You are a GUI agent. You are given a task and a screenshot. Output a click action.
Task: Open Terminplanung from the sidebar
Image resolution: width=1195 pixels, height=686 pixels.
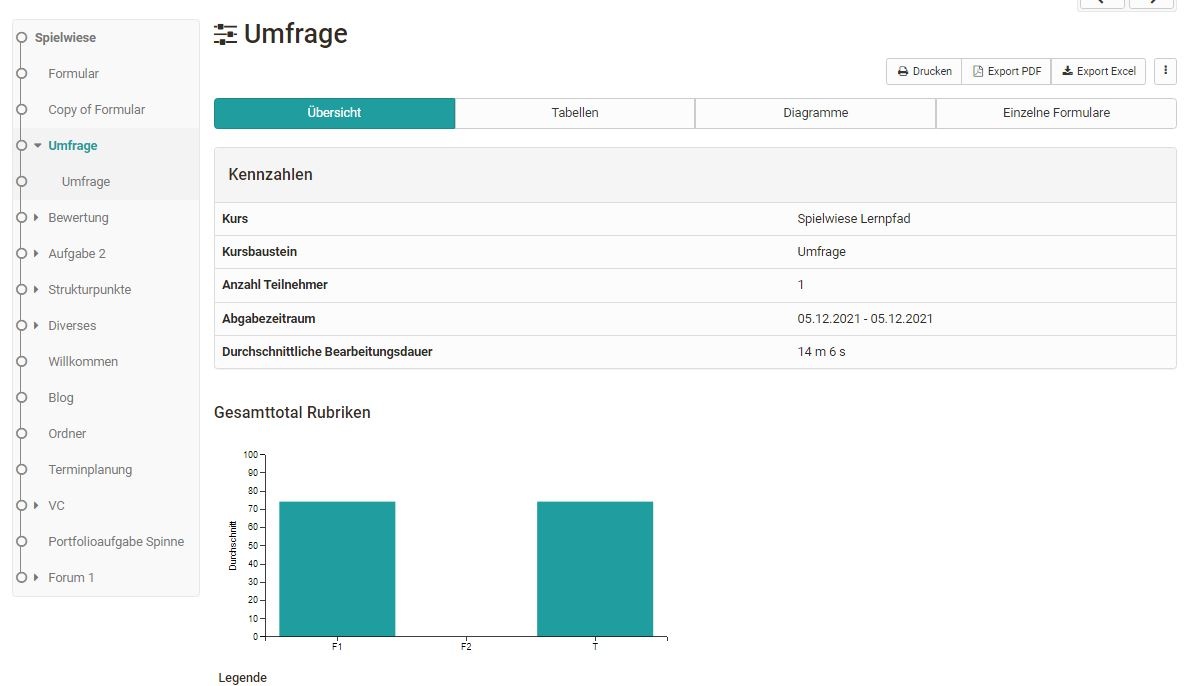click(91, 469)
